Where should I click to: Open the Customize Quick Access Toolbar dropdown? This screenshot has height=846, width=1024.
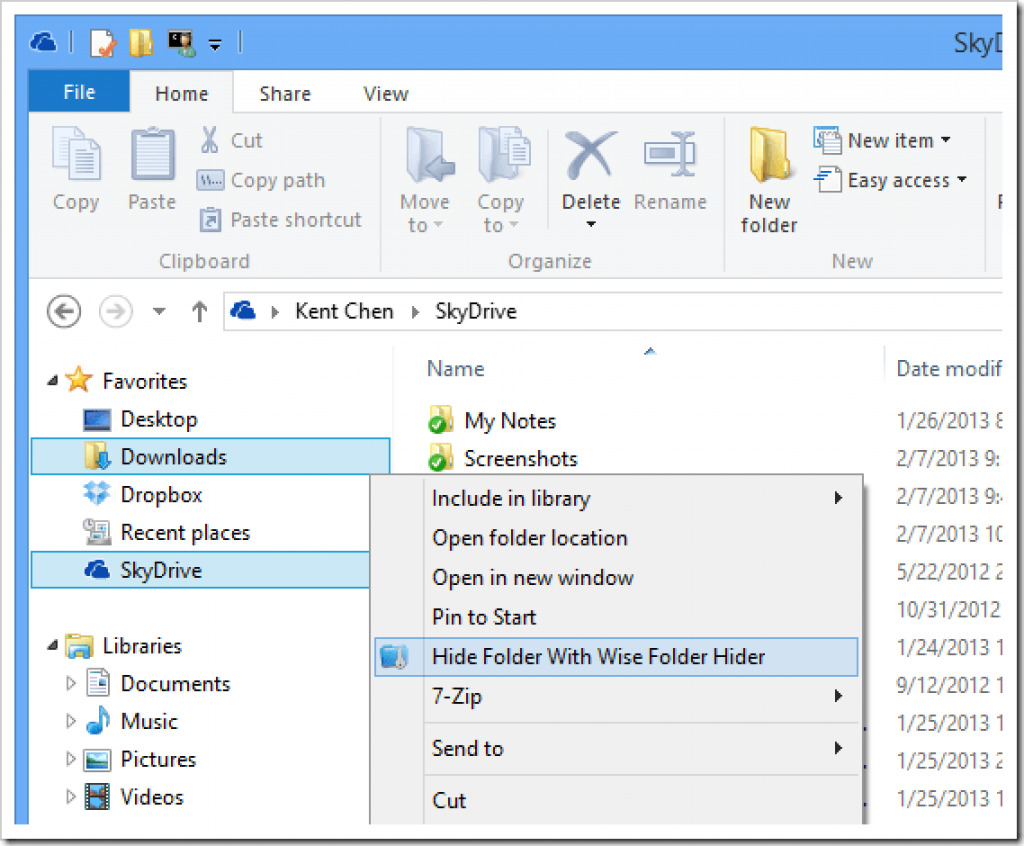[214, 44]
